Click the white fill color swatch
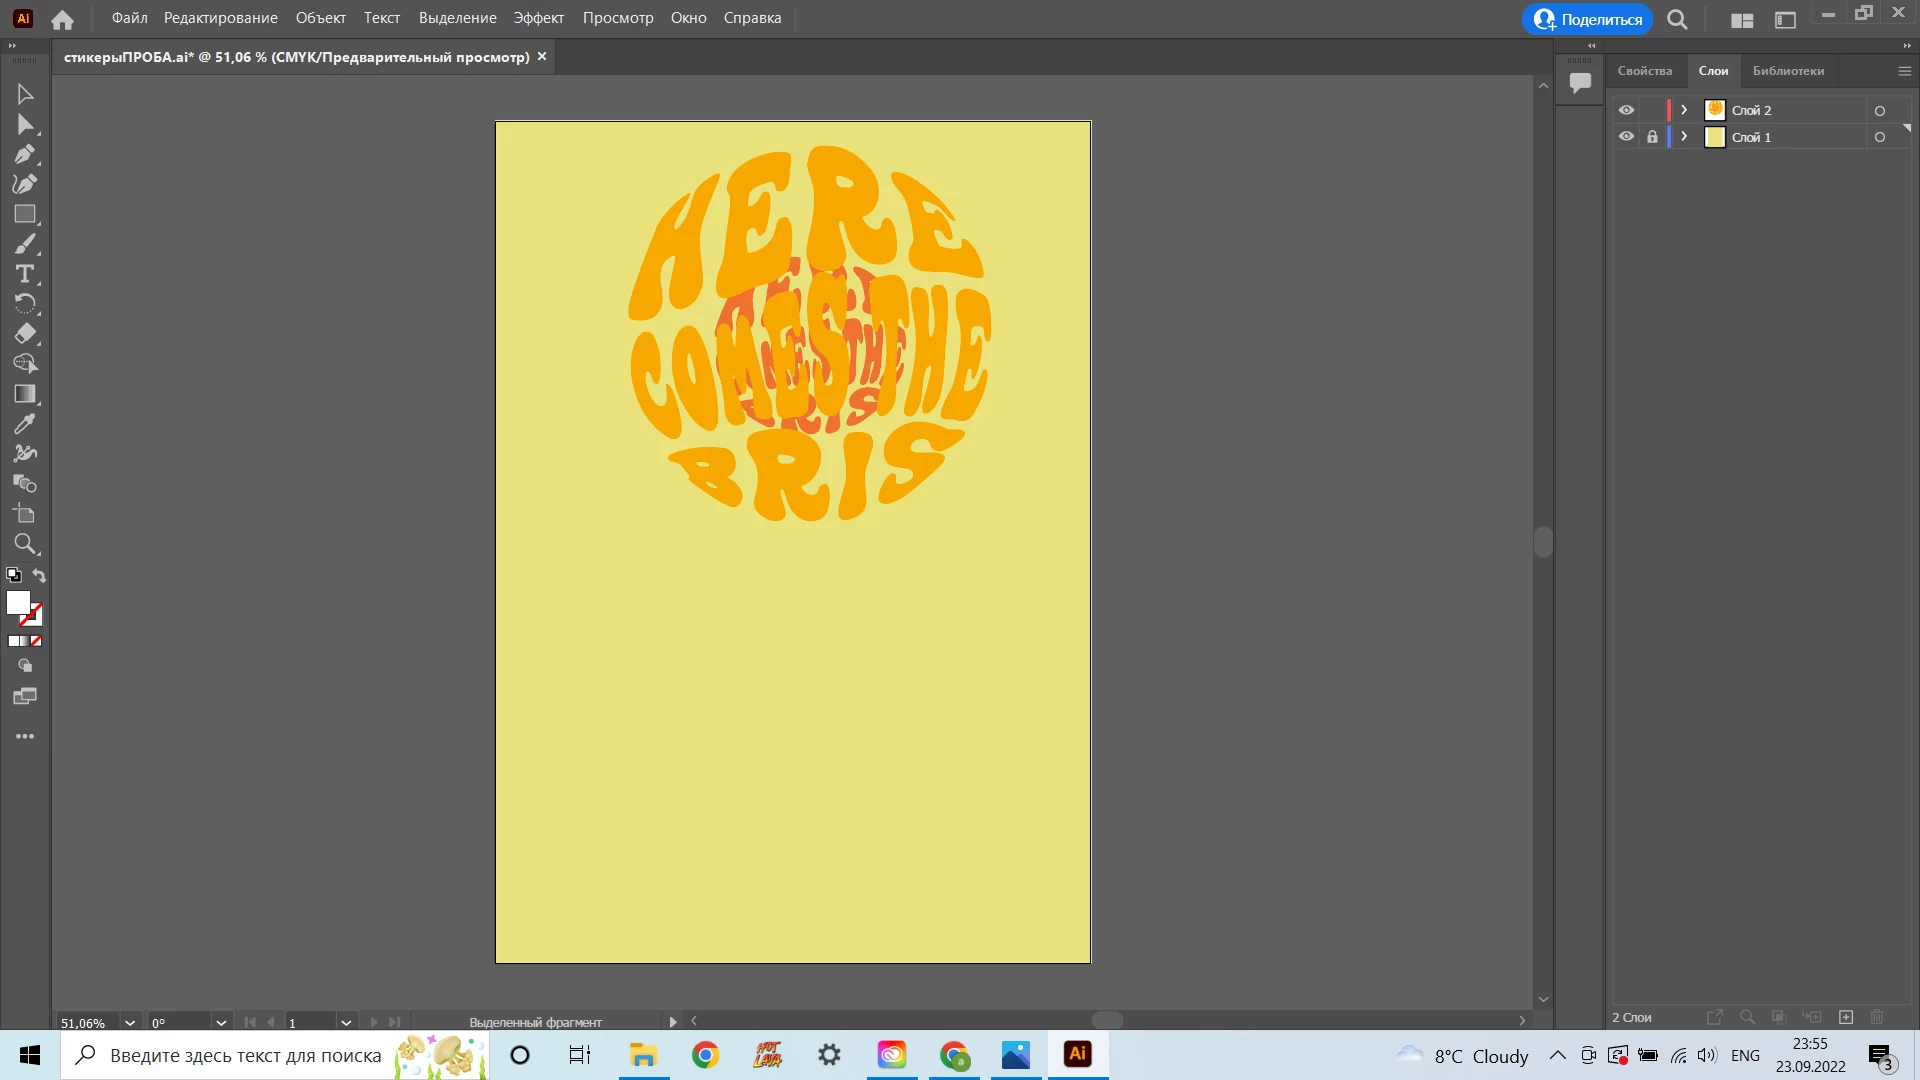This screenshot has width=1920, height=1080. [x=17, y=602]
